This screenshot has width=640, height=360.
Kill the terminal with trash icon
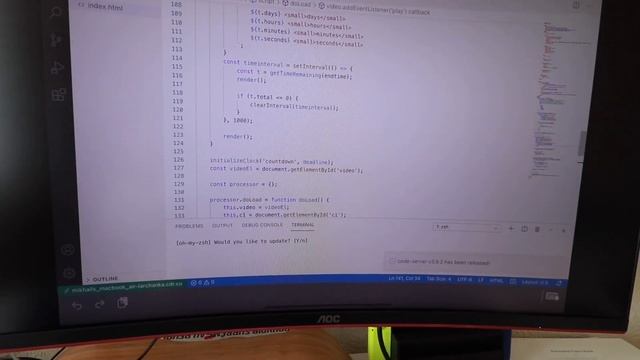(538, 229)
